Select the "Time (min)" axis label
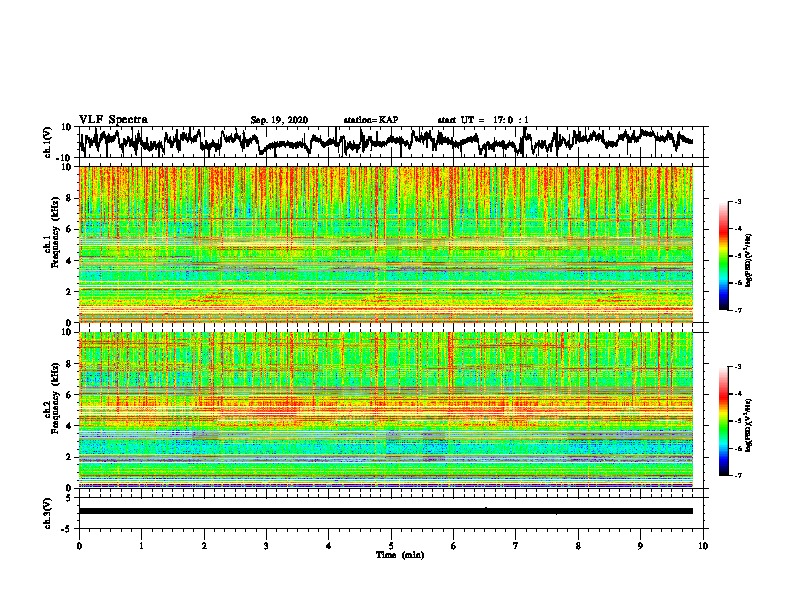 [400, 555]
